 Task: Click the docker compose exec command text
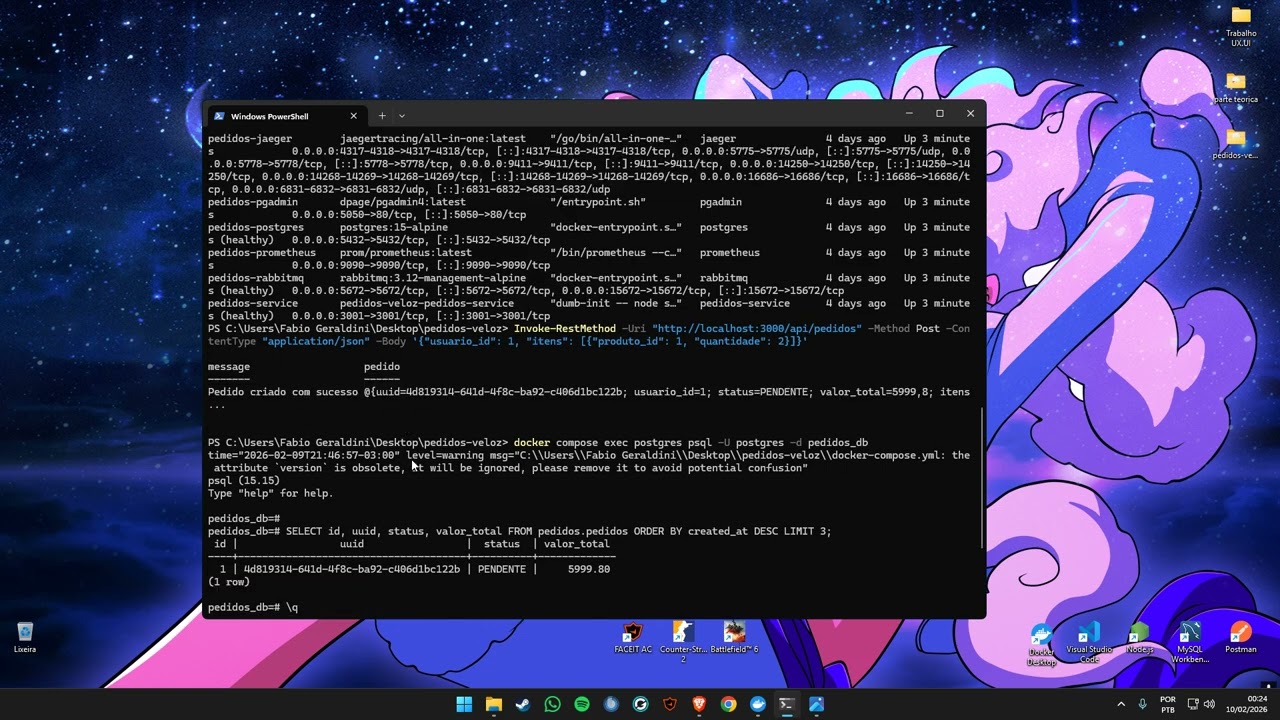pyautogui.click(x=690, y=442)
